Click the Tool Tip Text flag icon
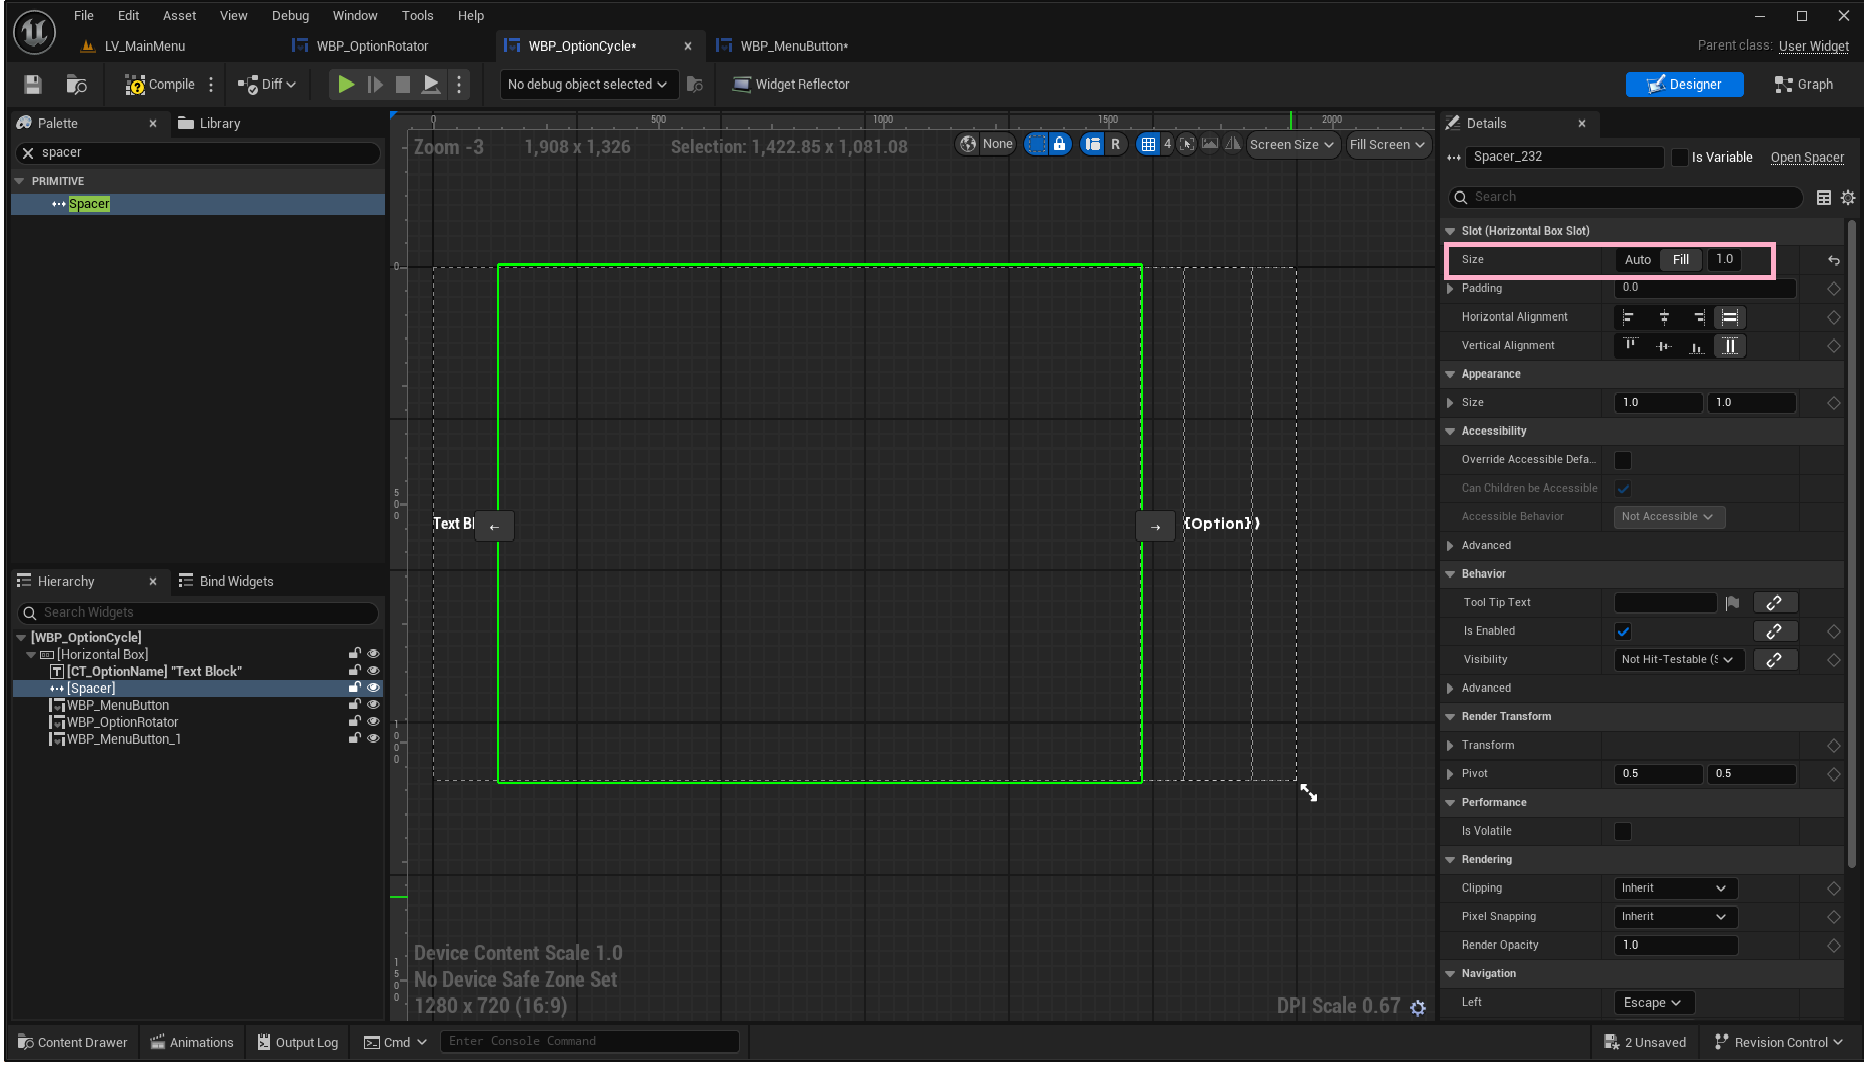This screenshot has width=1864, height=1066. (1733, 603)
